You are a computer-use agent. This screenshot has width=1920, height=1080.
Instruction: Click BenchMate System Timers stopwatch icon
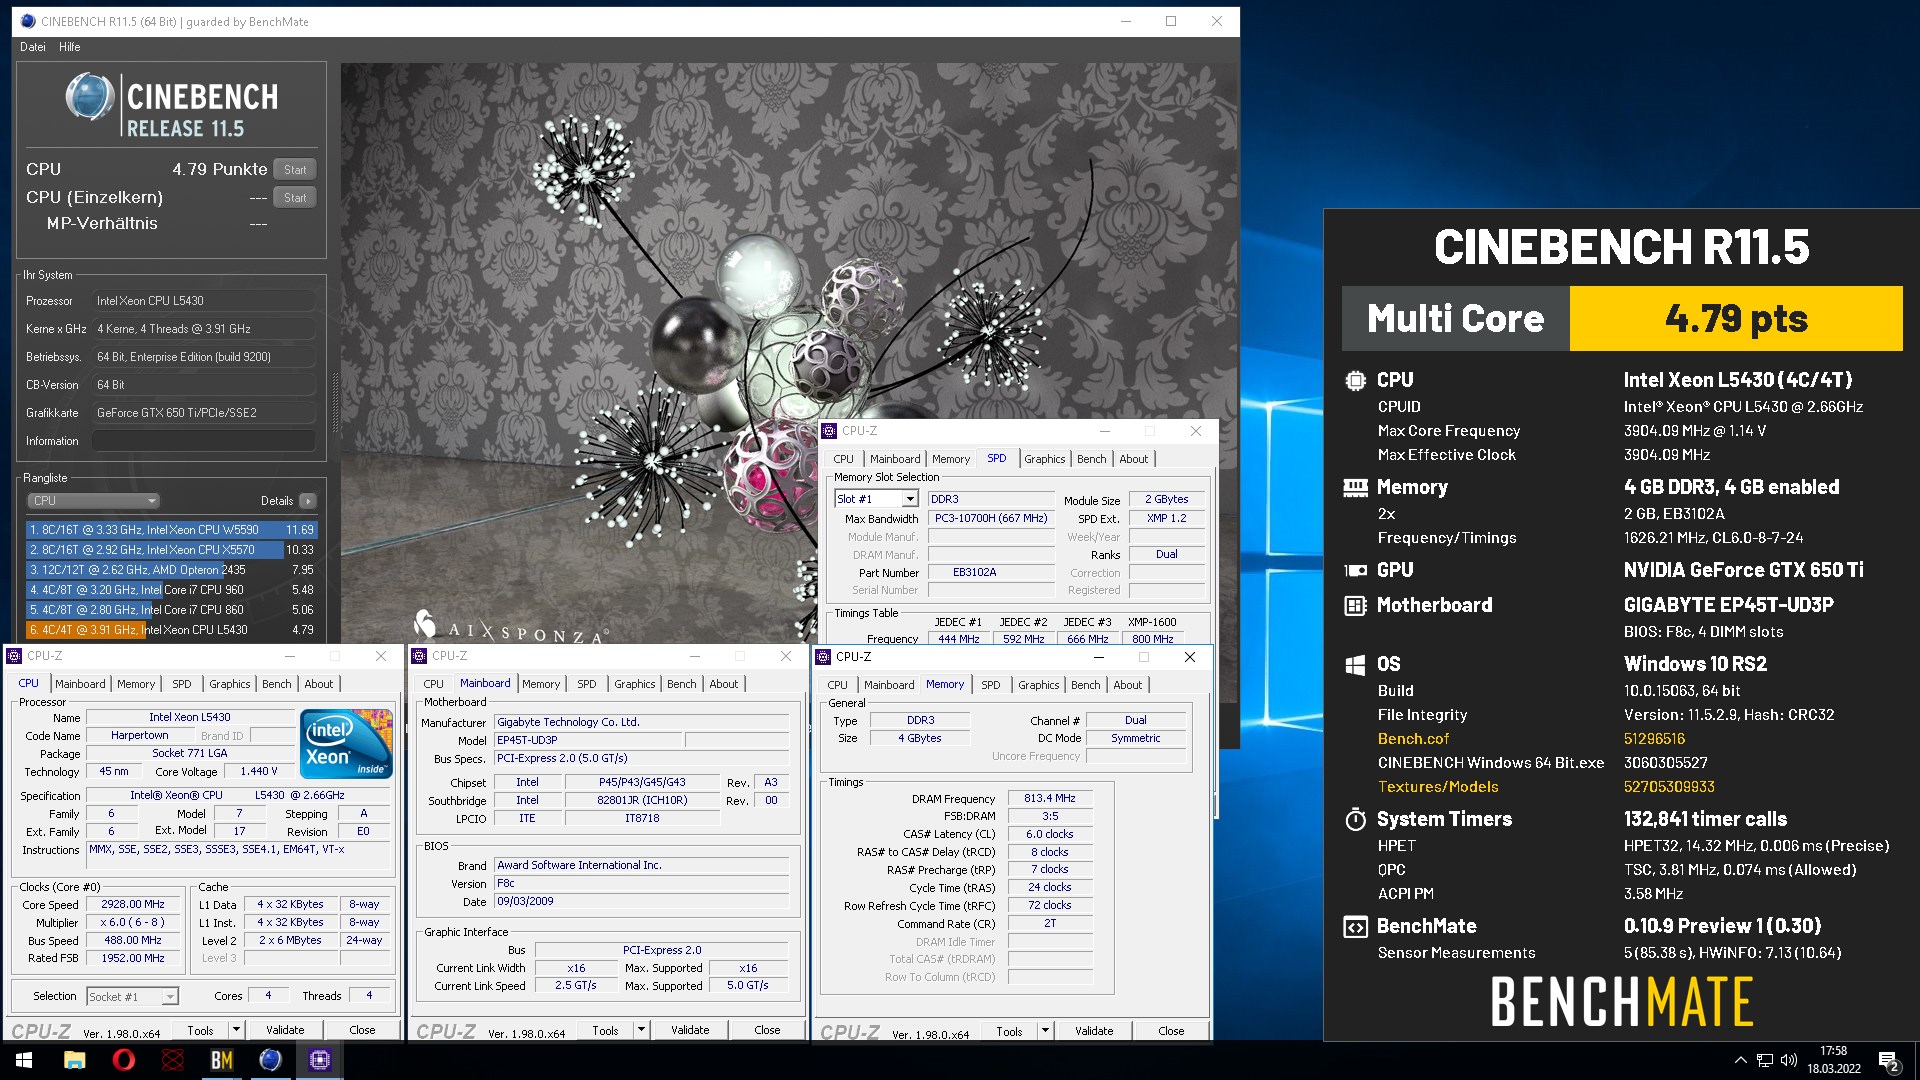1355,819
